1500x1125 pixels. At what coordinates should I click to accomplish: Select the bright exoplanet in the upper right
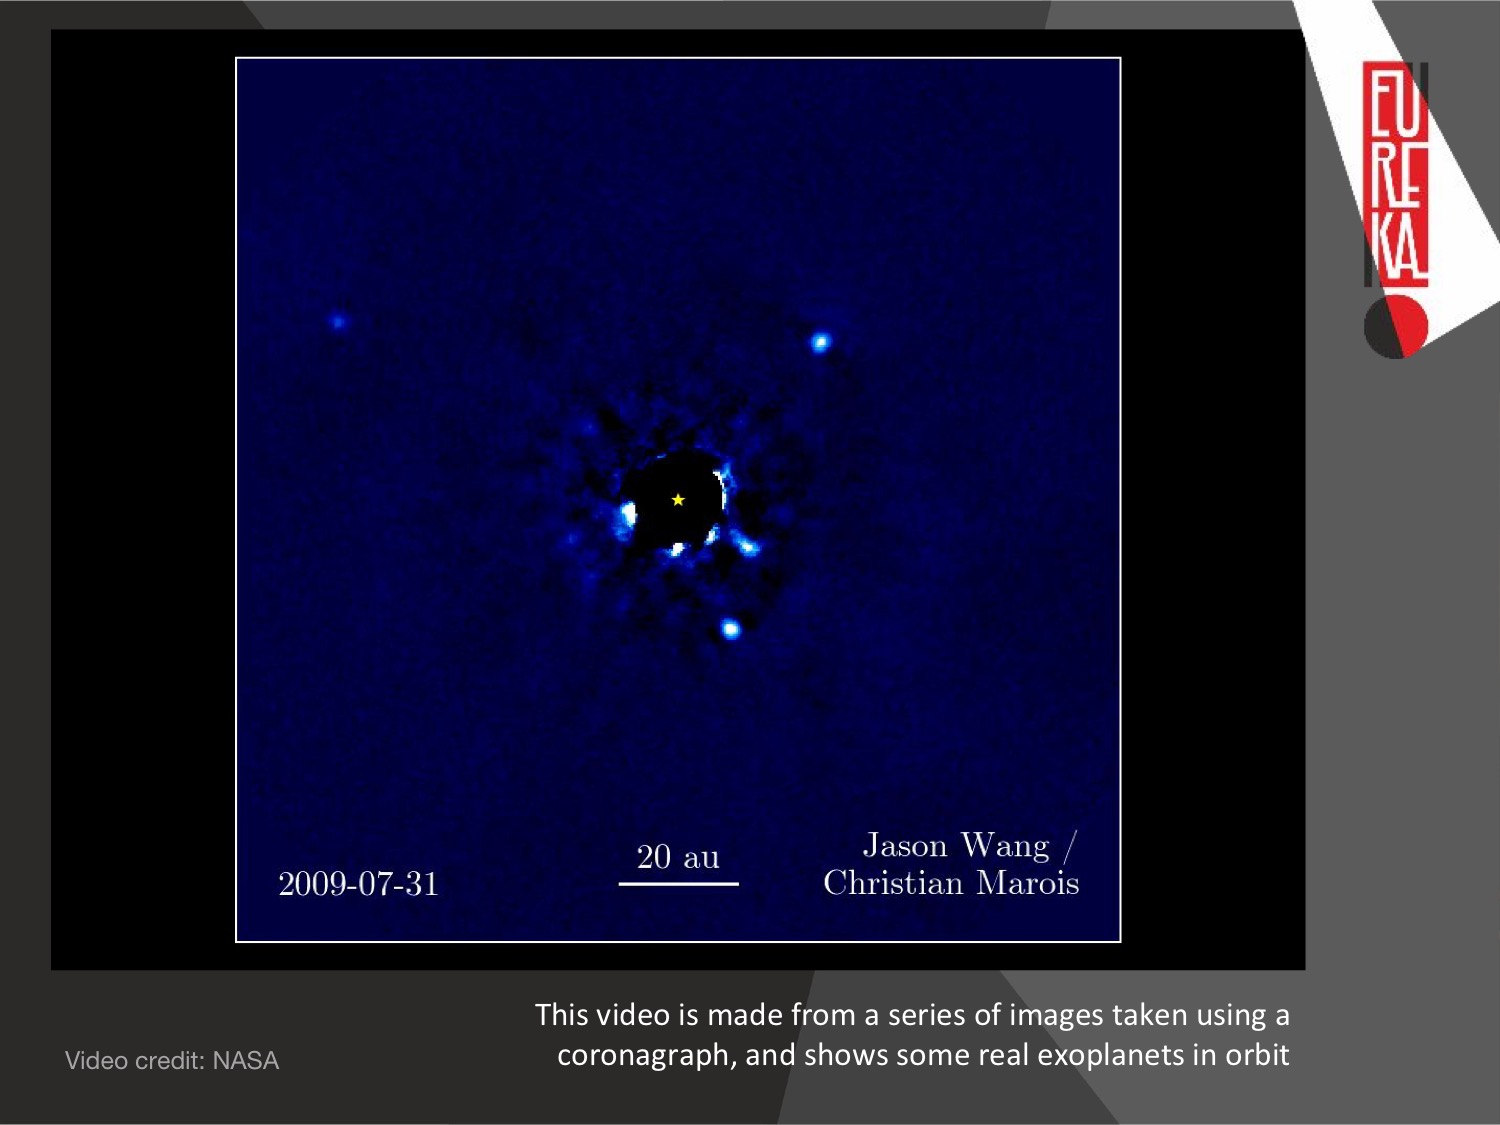[x=821, y=343]
